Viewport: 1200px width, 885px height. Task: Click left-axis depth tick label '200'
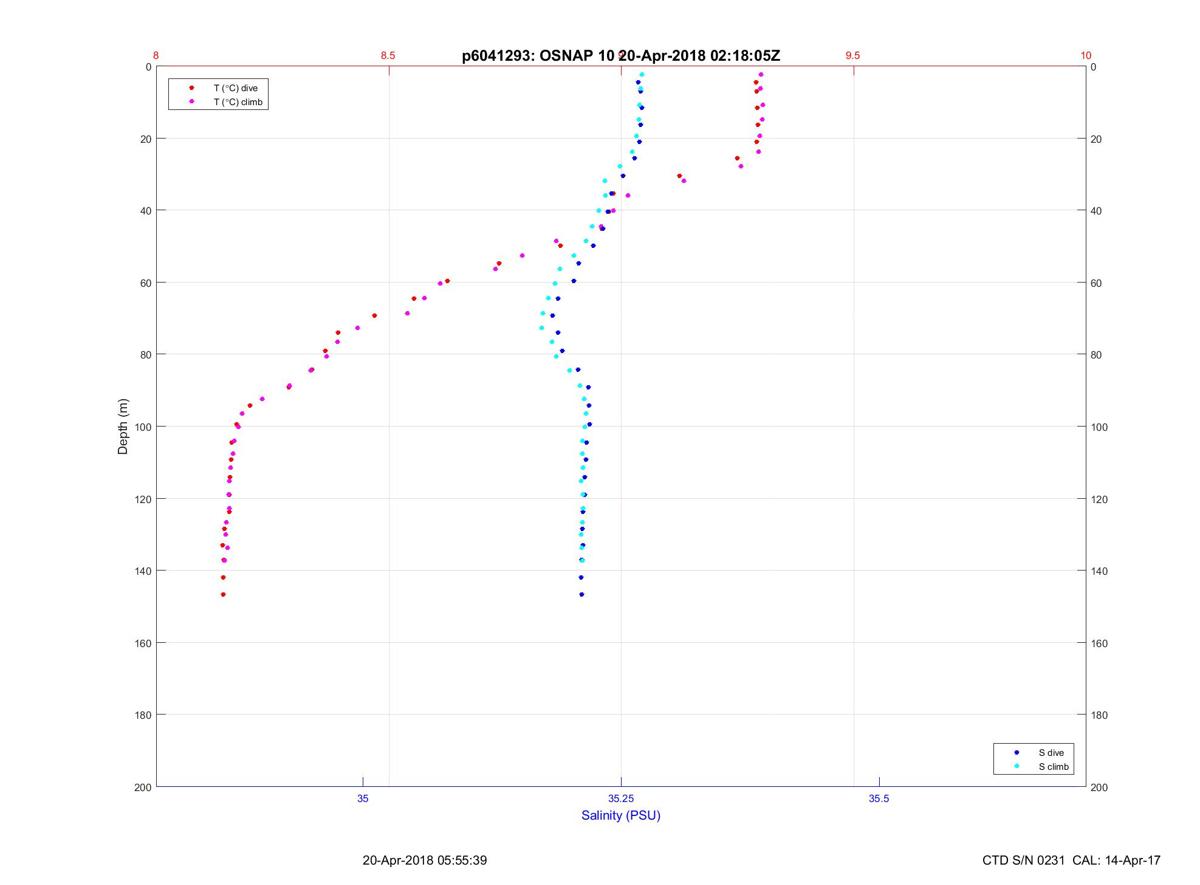coord(141,787)
